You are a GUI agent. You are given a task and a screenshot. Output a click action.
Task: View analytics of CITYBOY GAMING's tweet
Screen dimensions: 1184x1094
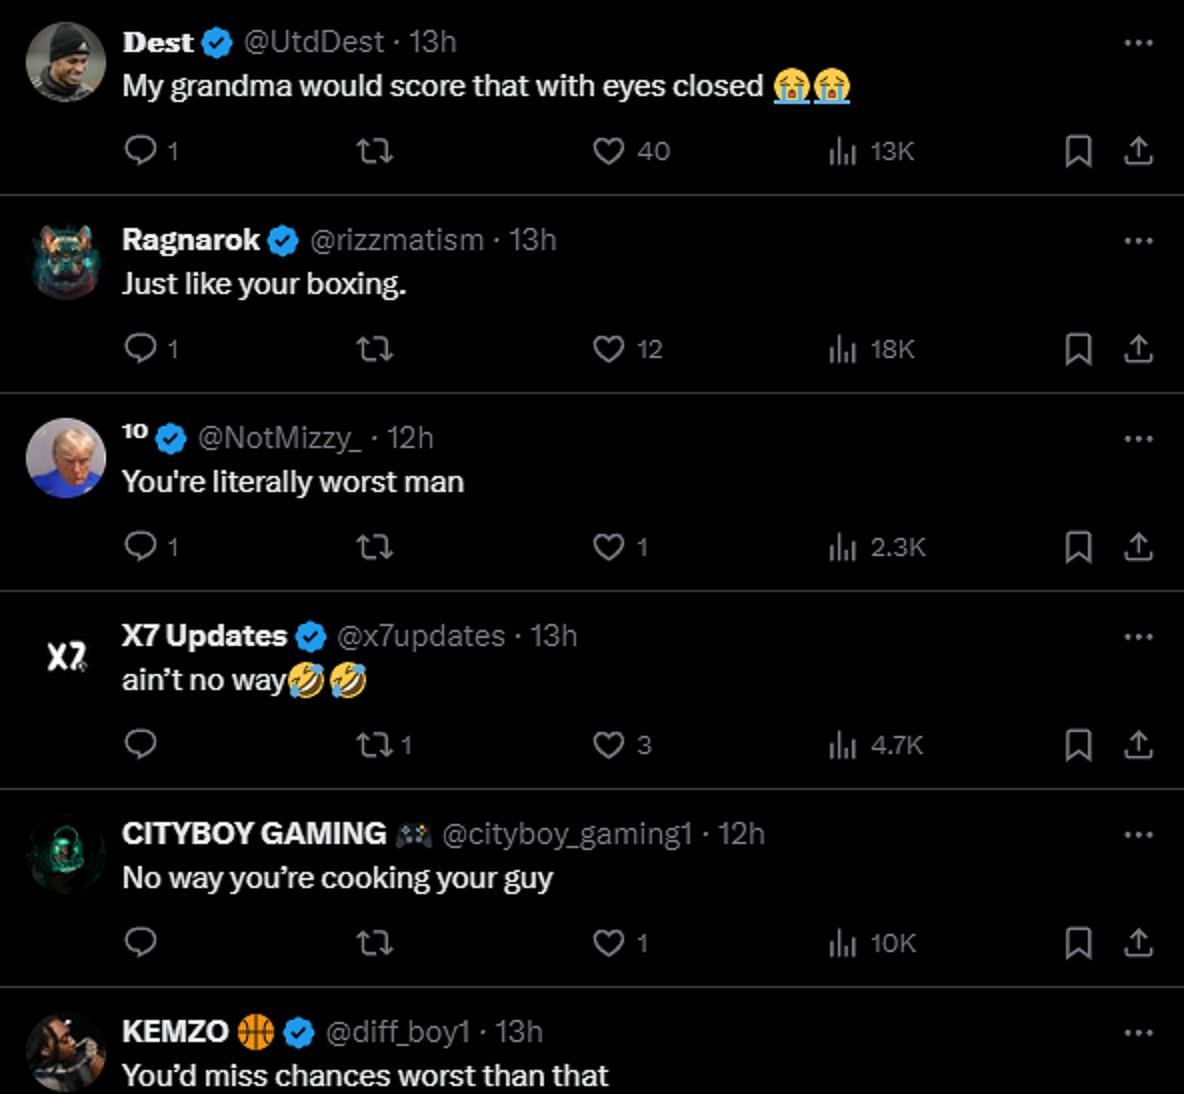843,943
